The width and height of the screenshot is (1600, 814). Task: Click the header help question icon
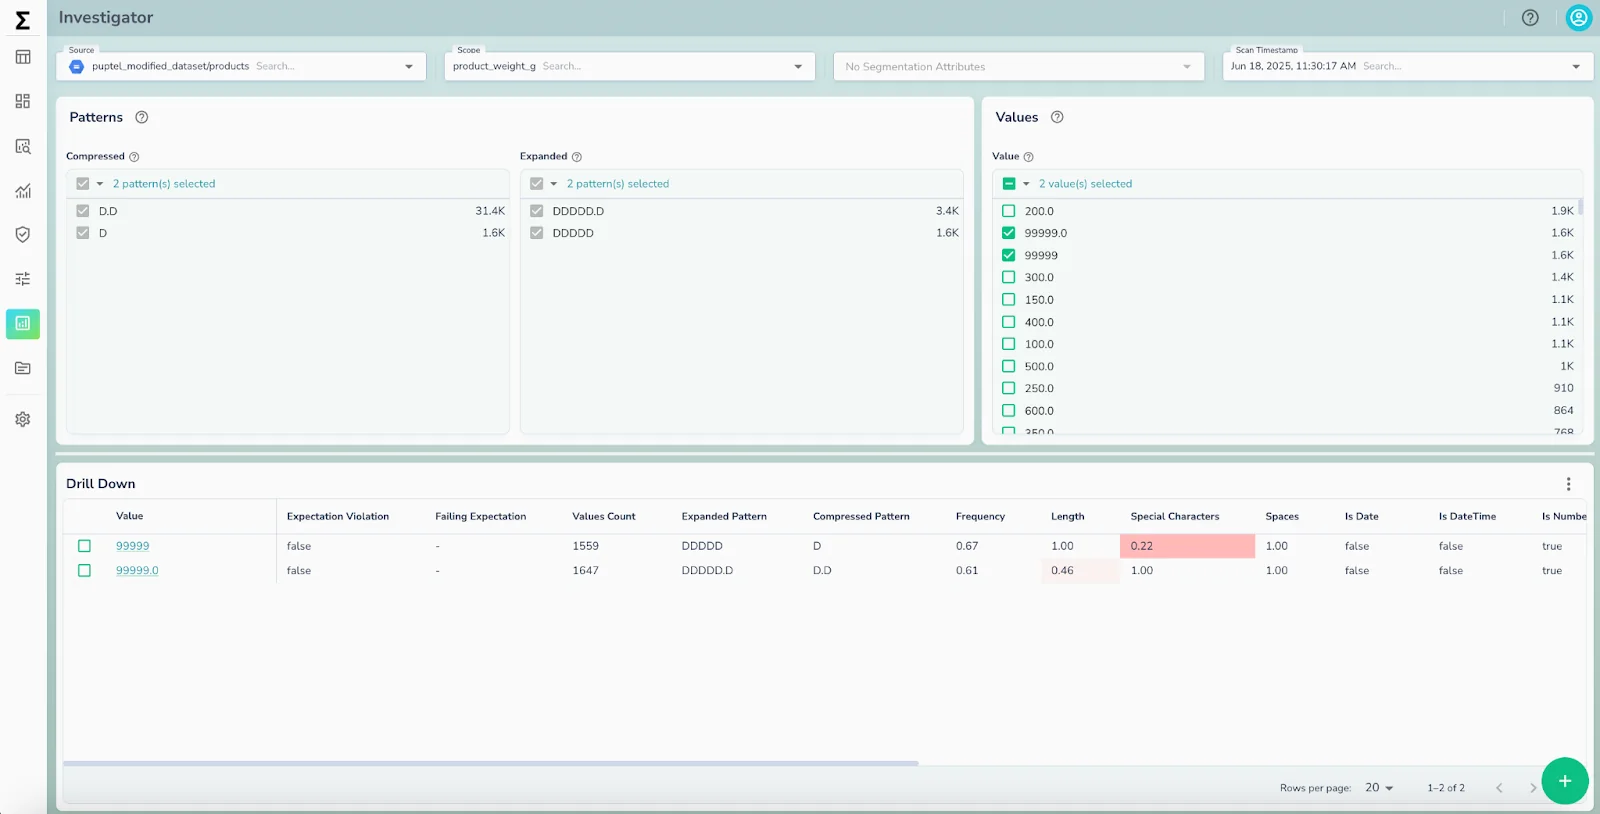point(1530,18)
